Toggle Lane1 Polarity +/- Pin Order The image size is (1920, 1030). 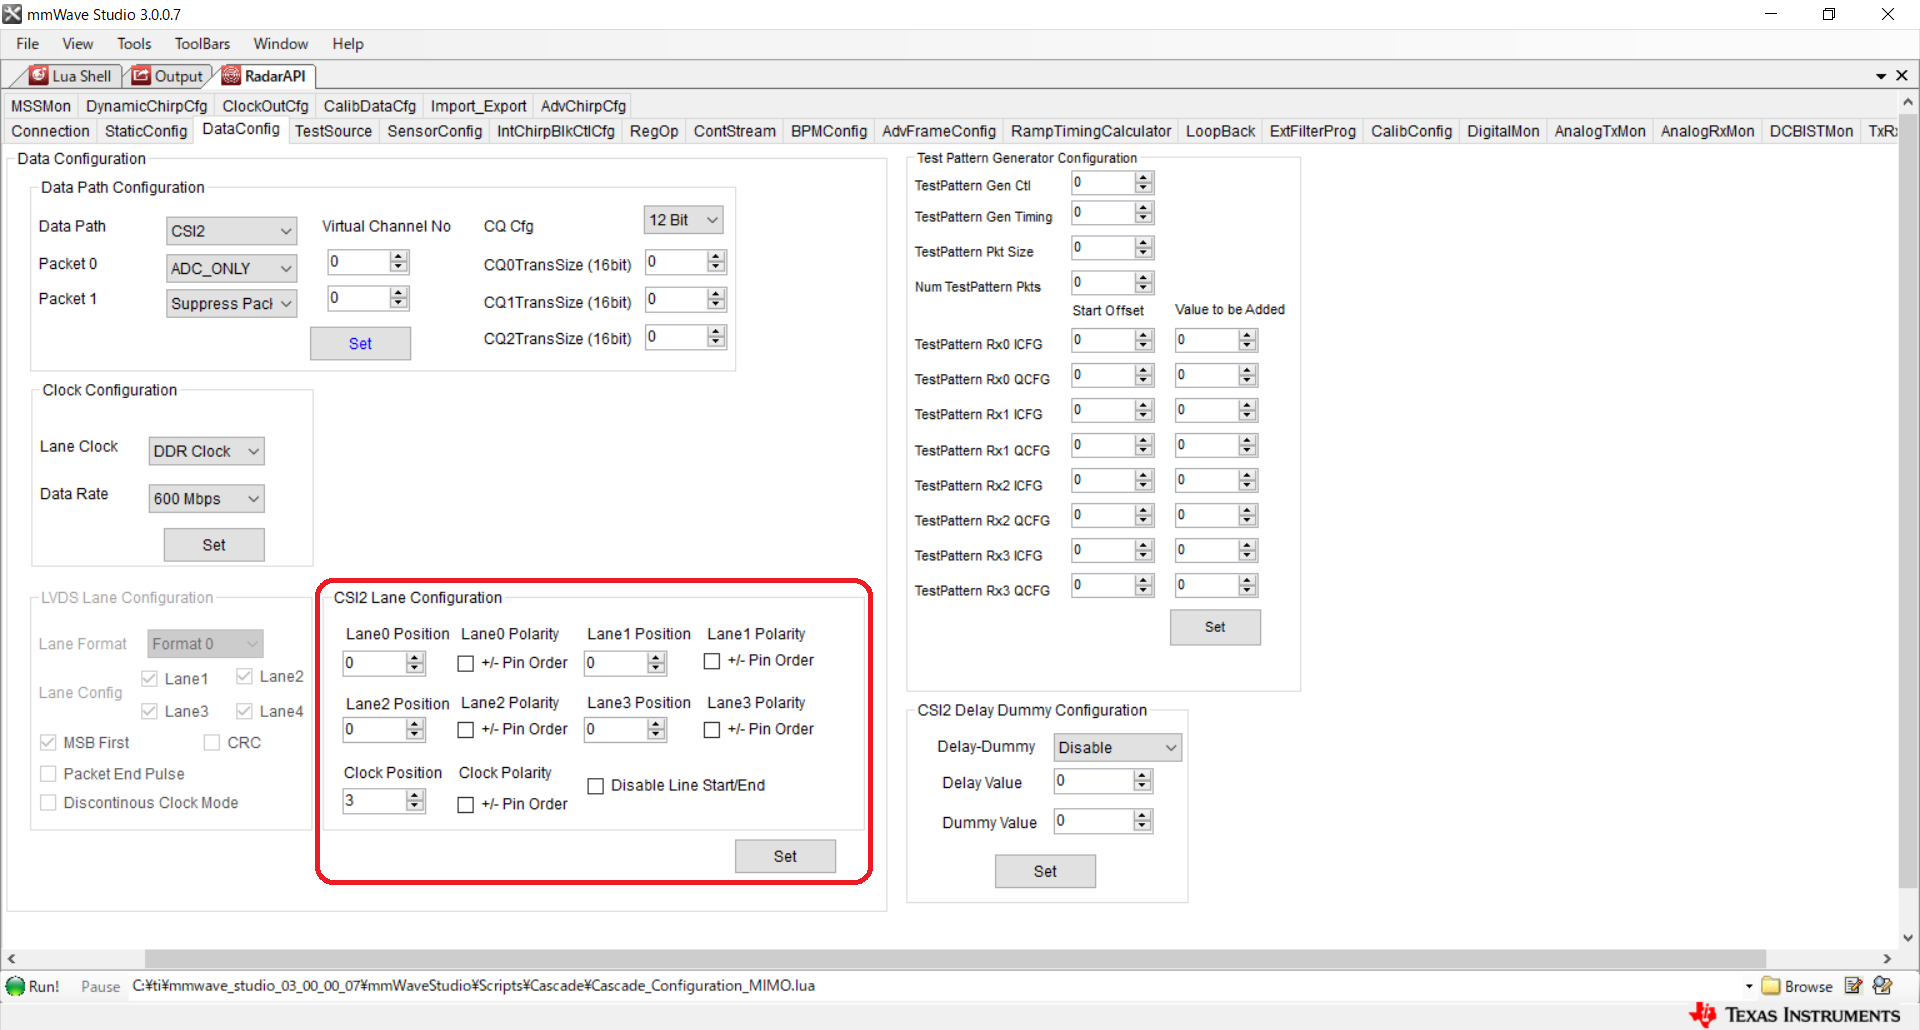coord(712,661)
